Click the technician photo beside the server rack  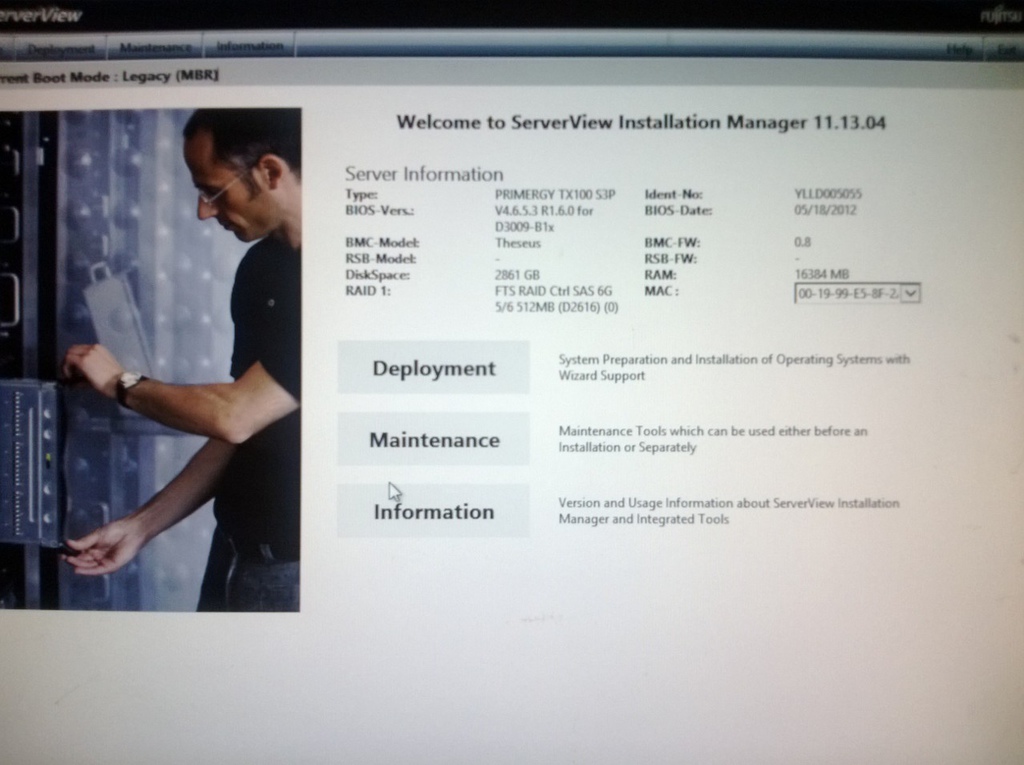(150, 360)
